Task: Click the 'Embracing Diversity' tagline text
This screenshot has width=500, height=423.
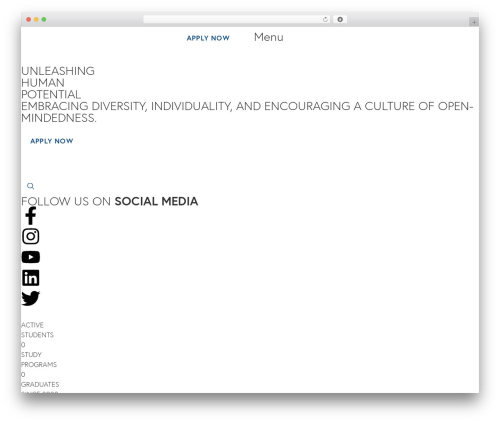Action: click(x=247, y=112)
